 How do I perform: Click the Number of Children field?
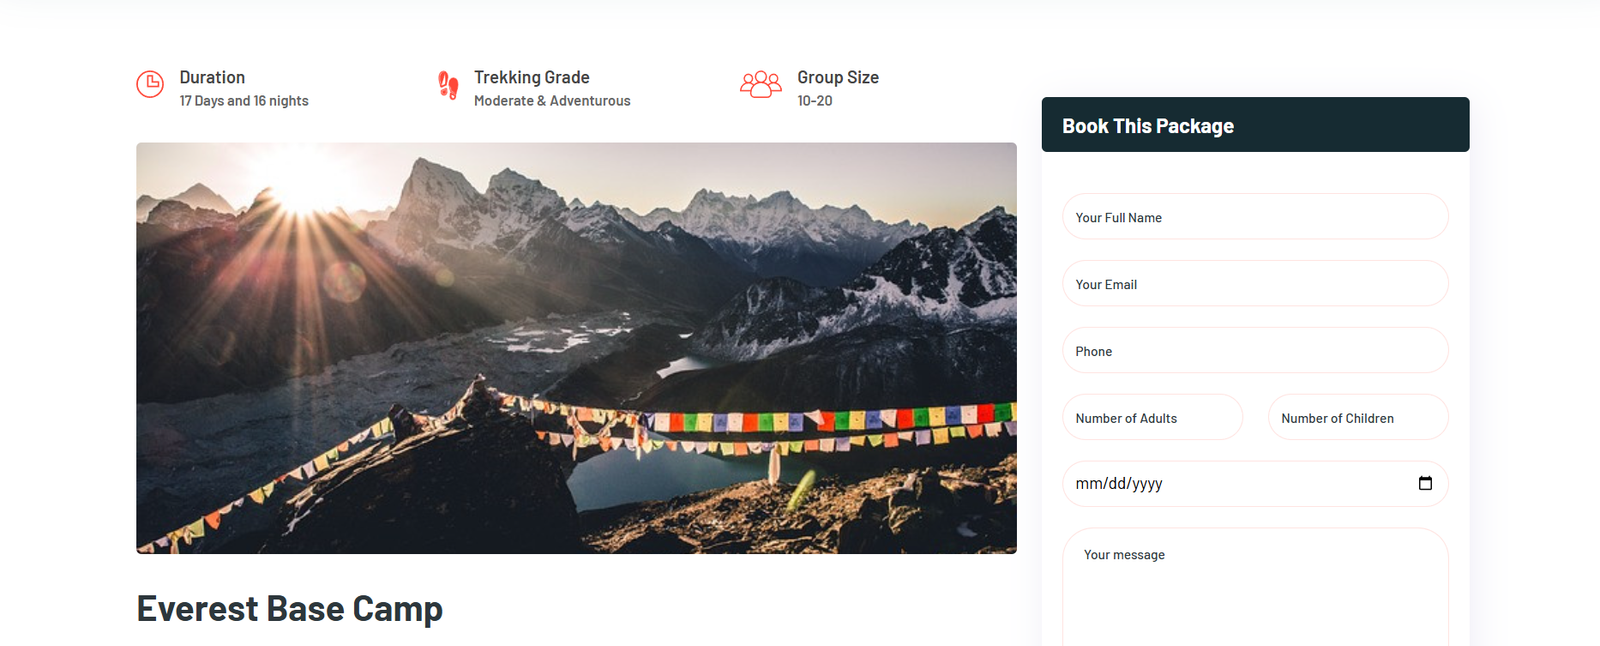pyautogui.click(x=1357, y=417)
